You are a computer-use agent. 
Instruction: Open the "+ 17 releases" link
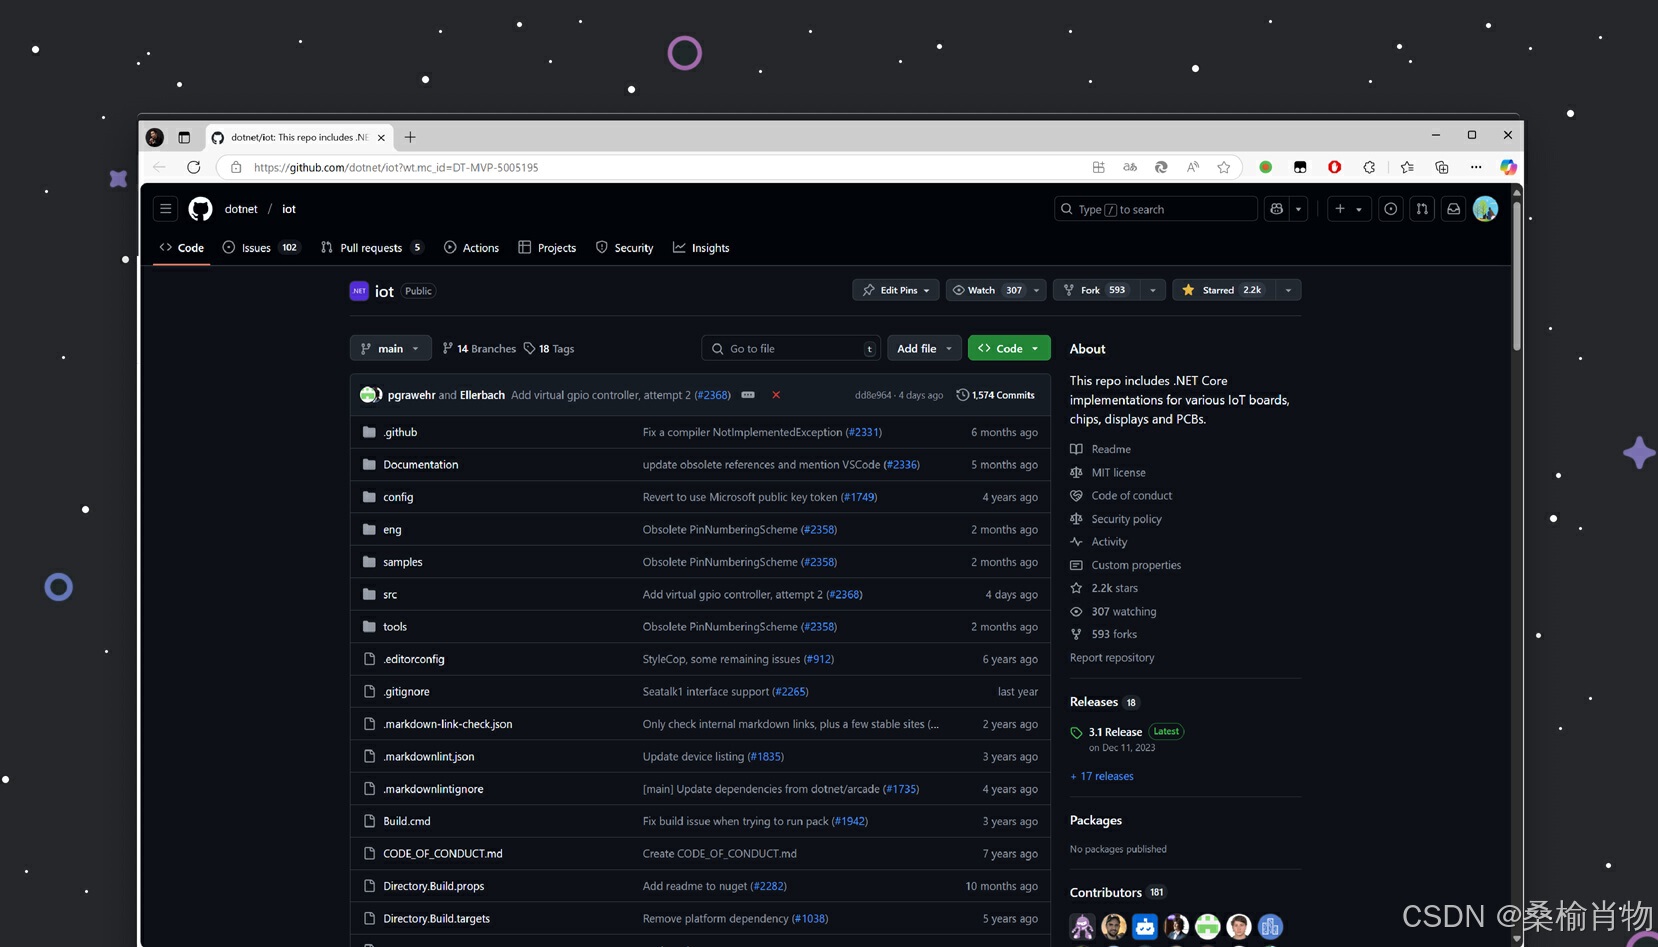[1101, 776]
